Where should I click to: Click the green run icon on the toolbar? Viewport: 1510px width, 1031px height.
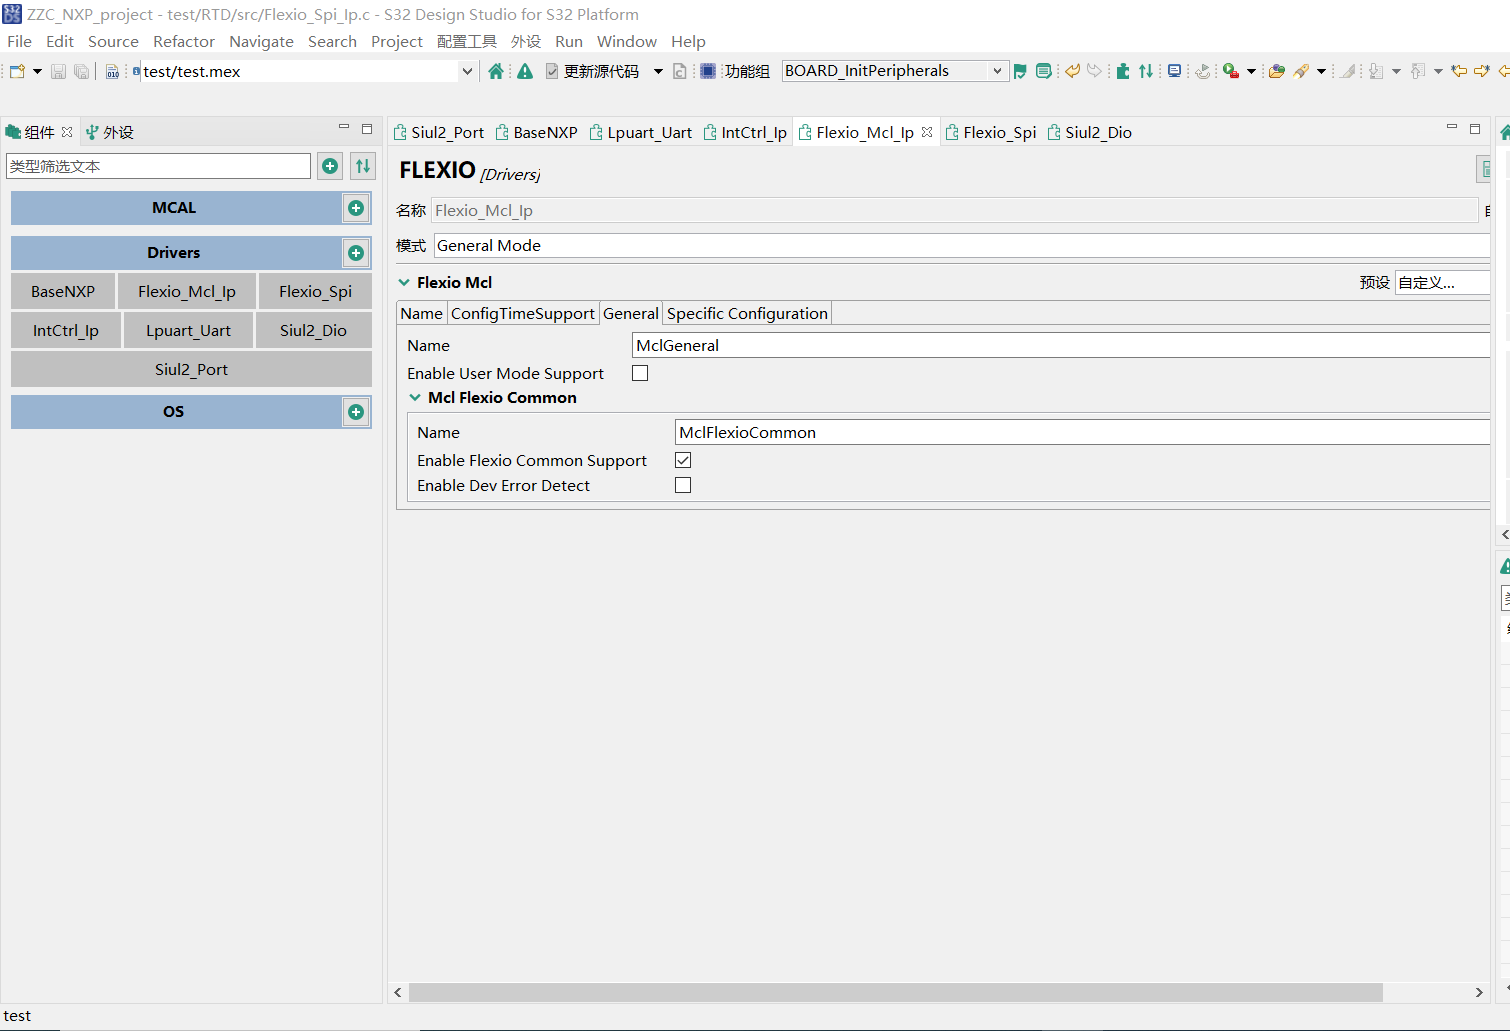[x=1229, y=71]
